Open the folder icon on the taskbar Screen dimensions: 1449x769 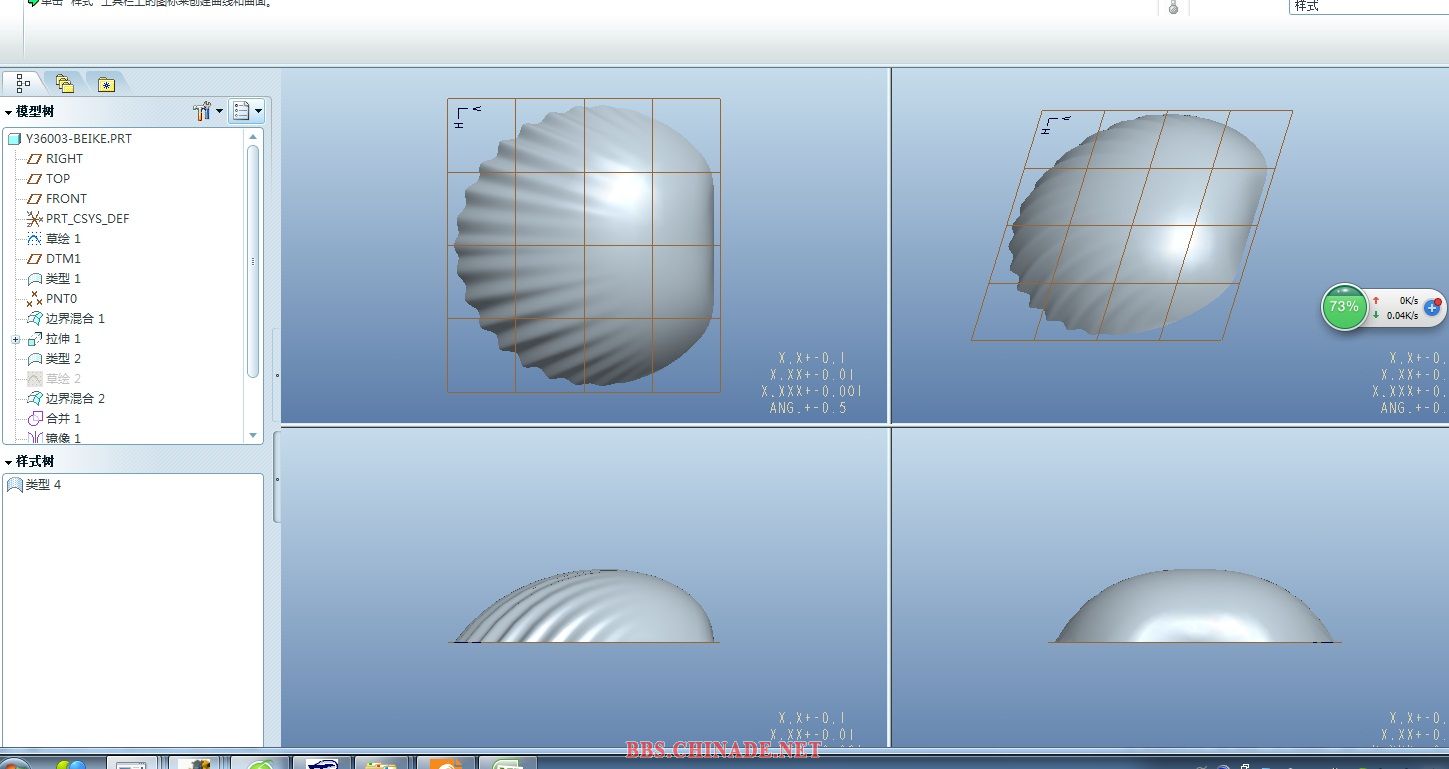click(x=380, y=764)
